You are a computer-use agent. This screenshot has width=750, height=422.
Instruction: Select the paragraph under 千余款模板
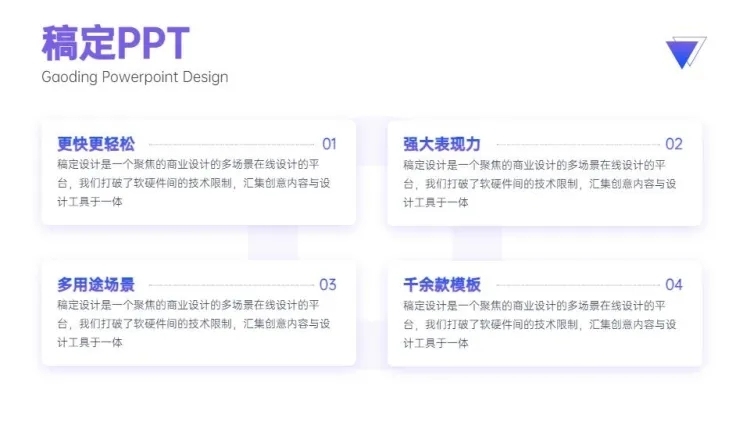540,324
